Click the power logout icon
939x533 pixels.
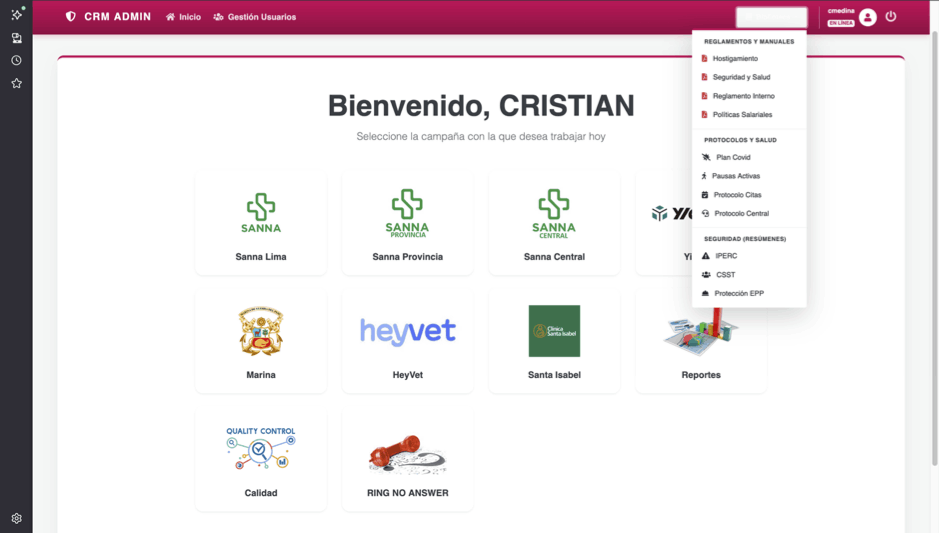click(891, 17)
